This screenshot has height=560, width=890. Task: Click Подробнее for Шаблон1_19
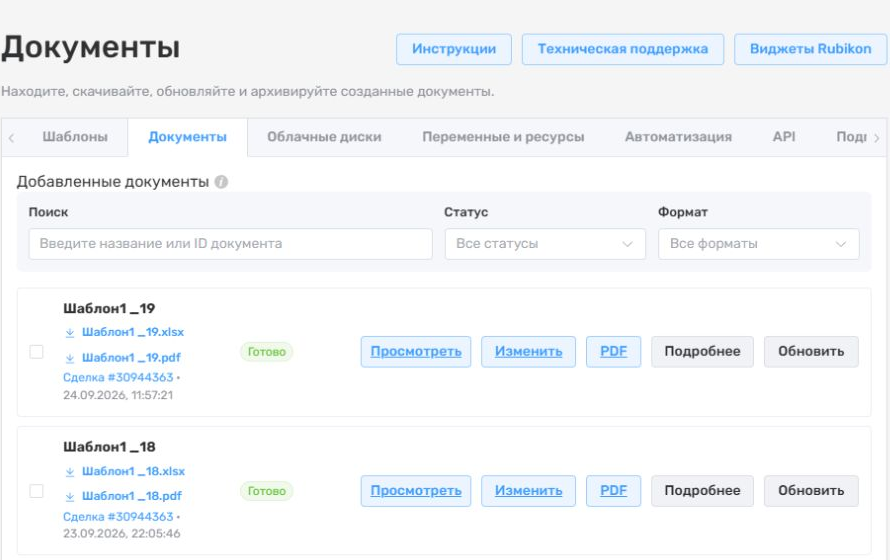[702, 352]
